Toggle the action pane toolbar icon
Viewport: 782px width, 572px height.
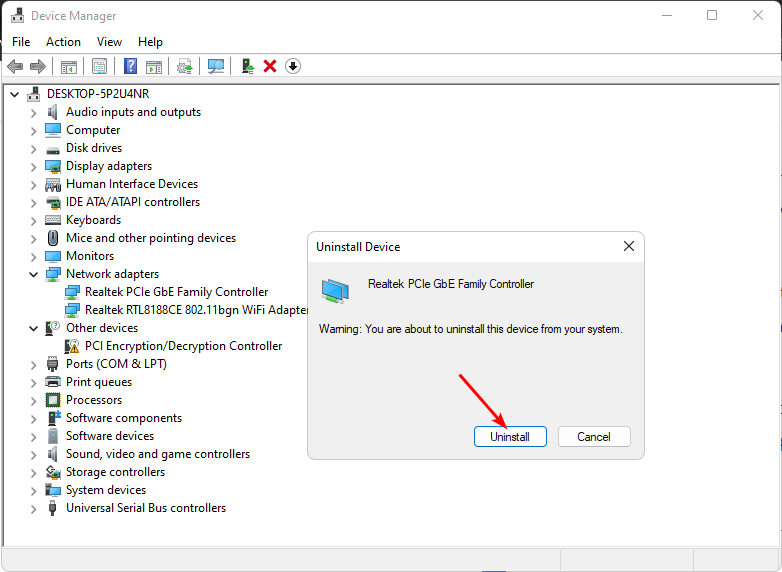[x=154, y=66]
